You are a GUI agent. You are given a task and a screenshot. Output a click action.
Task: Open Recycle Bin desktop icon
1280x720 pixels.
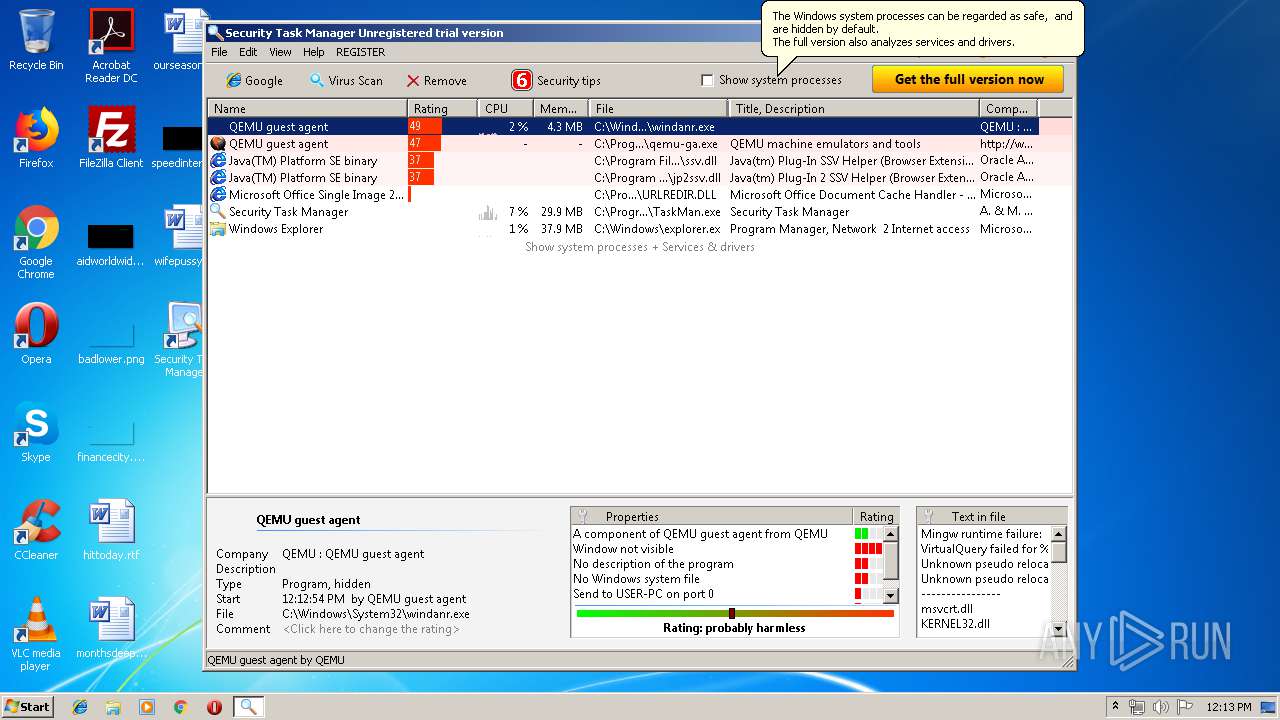pos(36,40)
